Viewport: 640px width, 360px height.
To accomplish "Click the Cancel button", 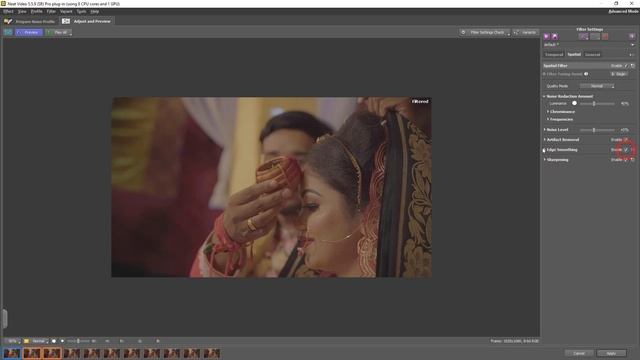I will point(579,353).
